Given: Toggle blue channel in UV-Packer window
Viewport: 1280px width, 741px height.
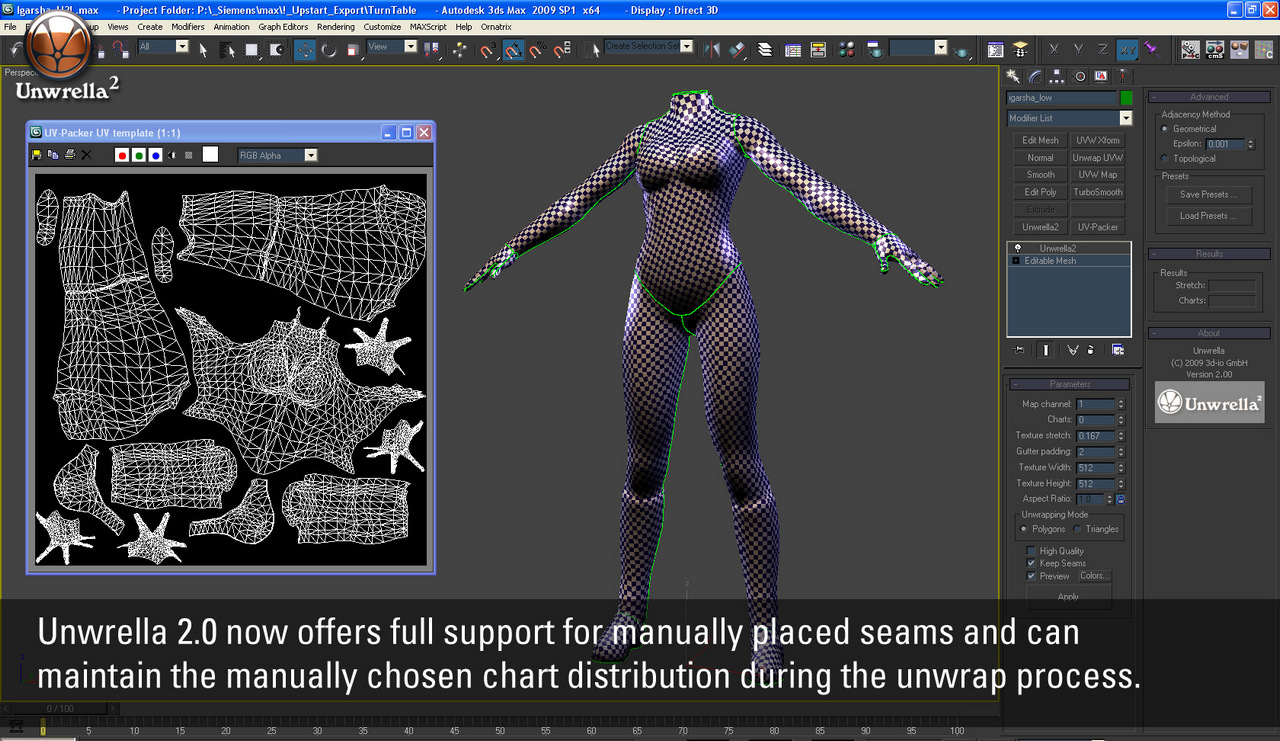Looking at the screenshot, I should 156,155.
